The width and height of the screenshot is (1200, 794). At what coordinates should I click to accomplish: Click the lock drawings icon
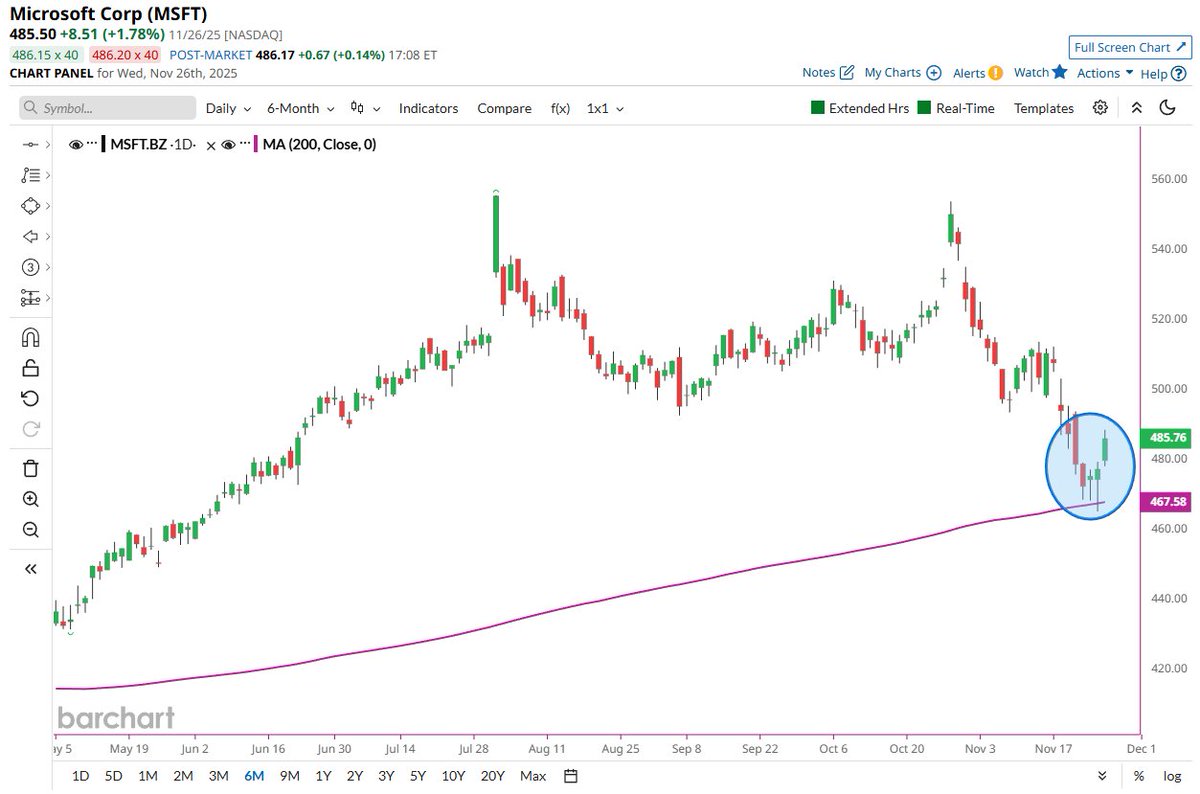click(30, 367)
